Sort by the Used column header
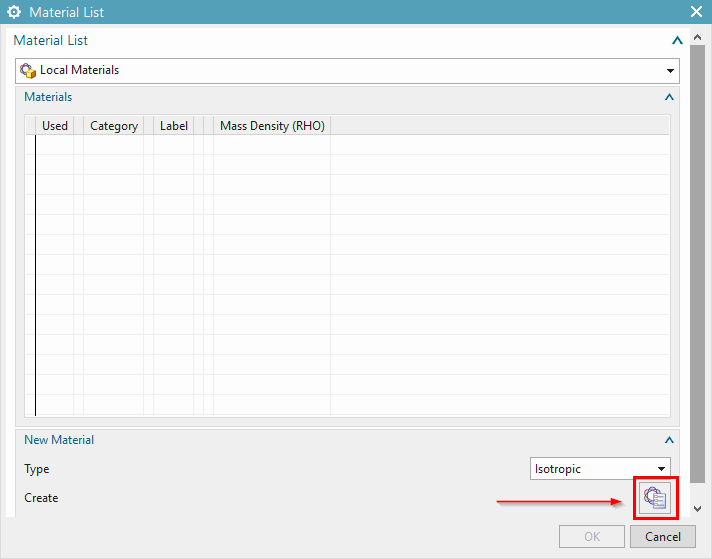This screenshot has height=559, width=712. click(x=55, y=126)
